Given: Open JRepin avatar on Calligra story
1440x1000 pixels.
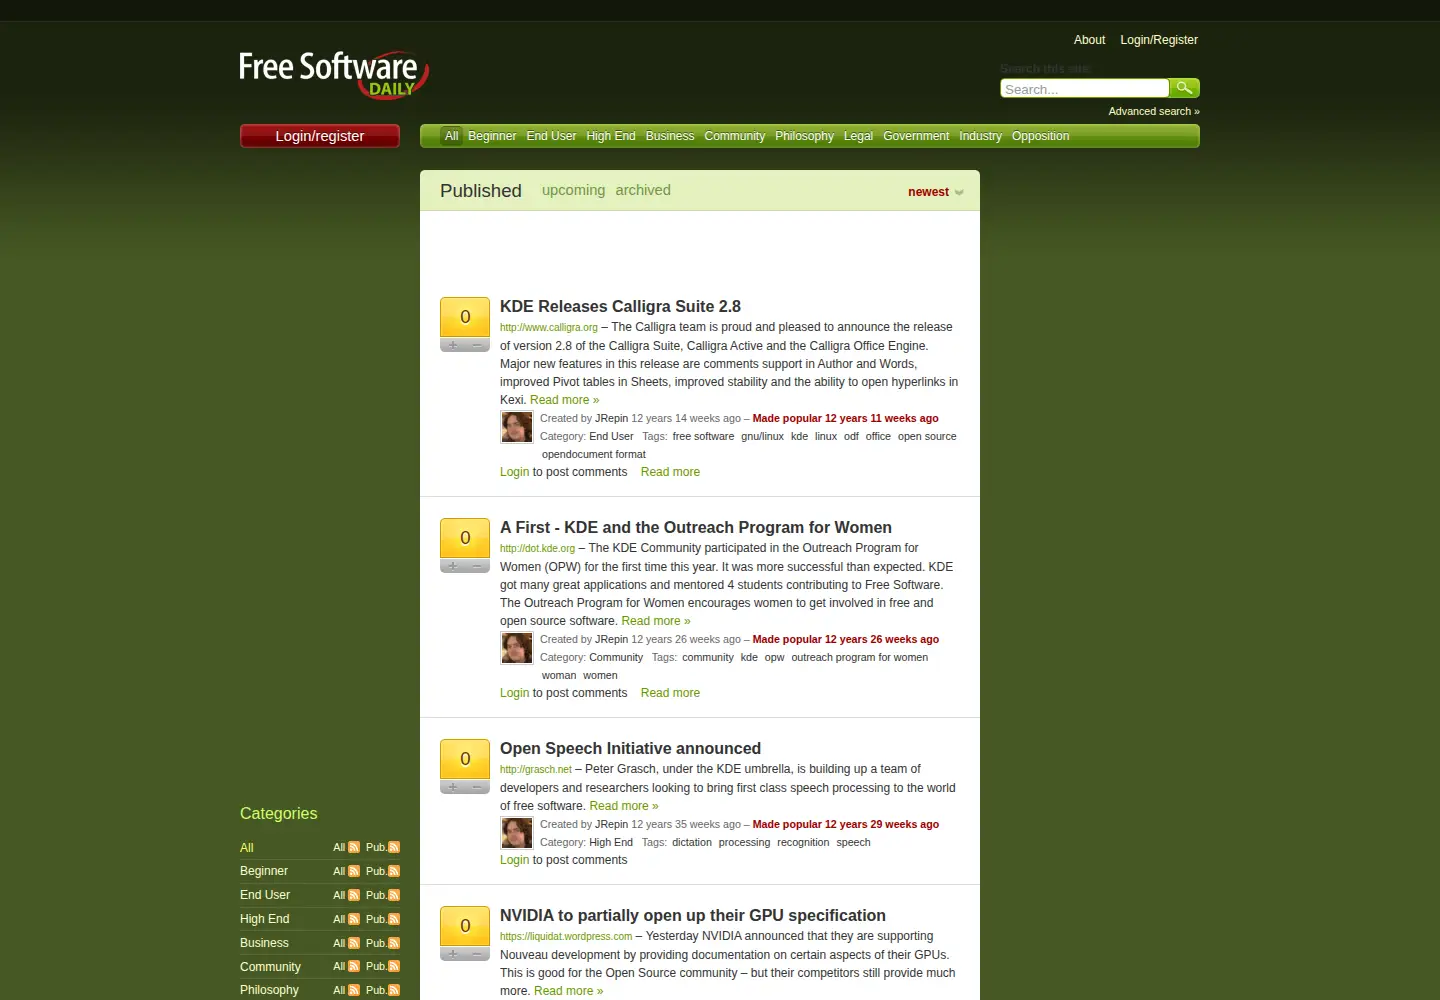Looking at the screenshot, I should (x=517, y=427).
